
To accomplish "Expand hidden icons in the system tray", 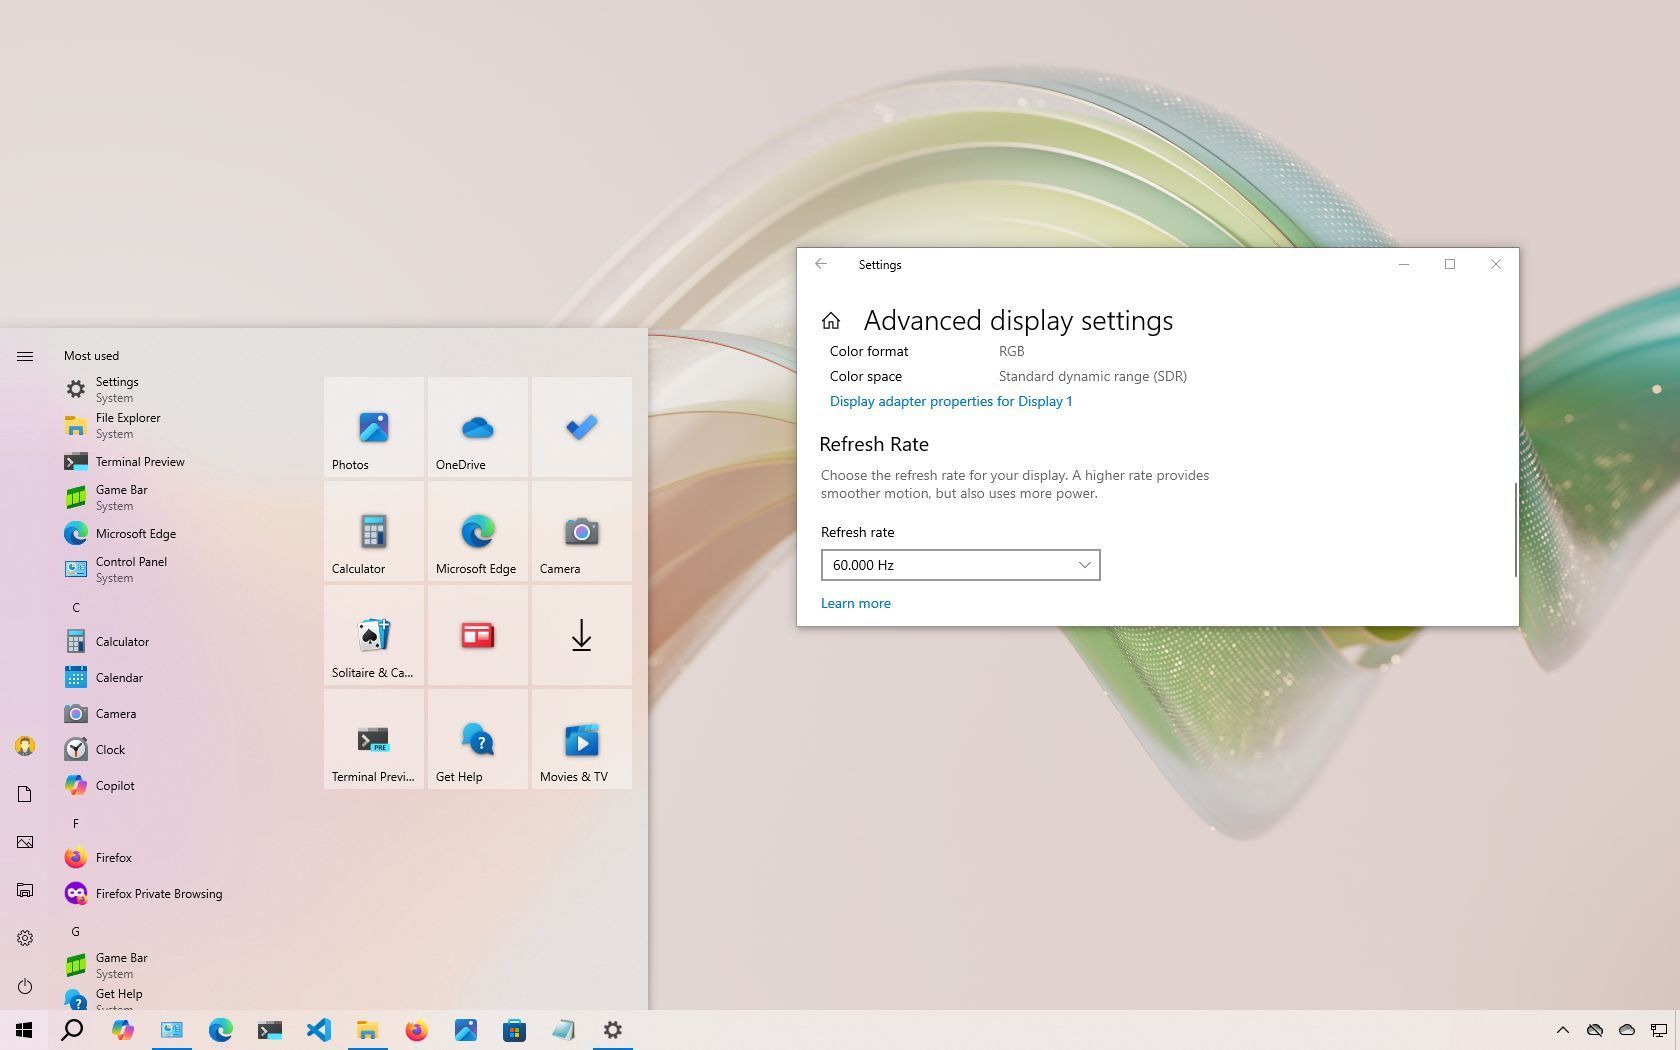I will 1563,1030.
